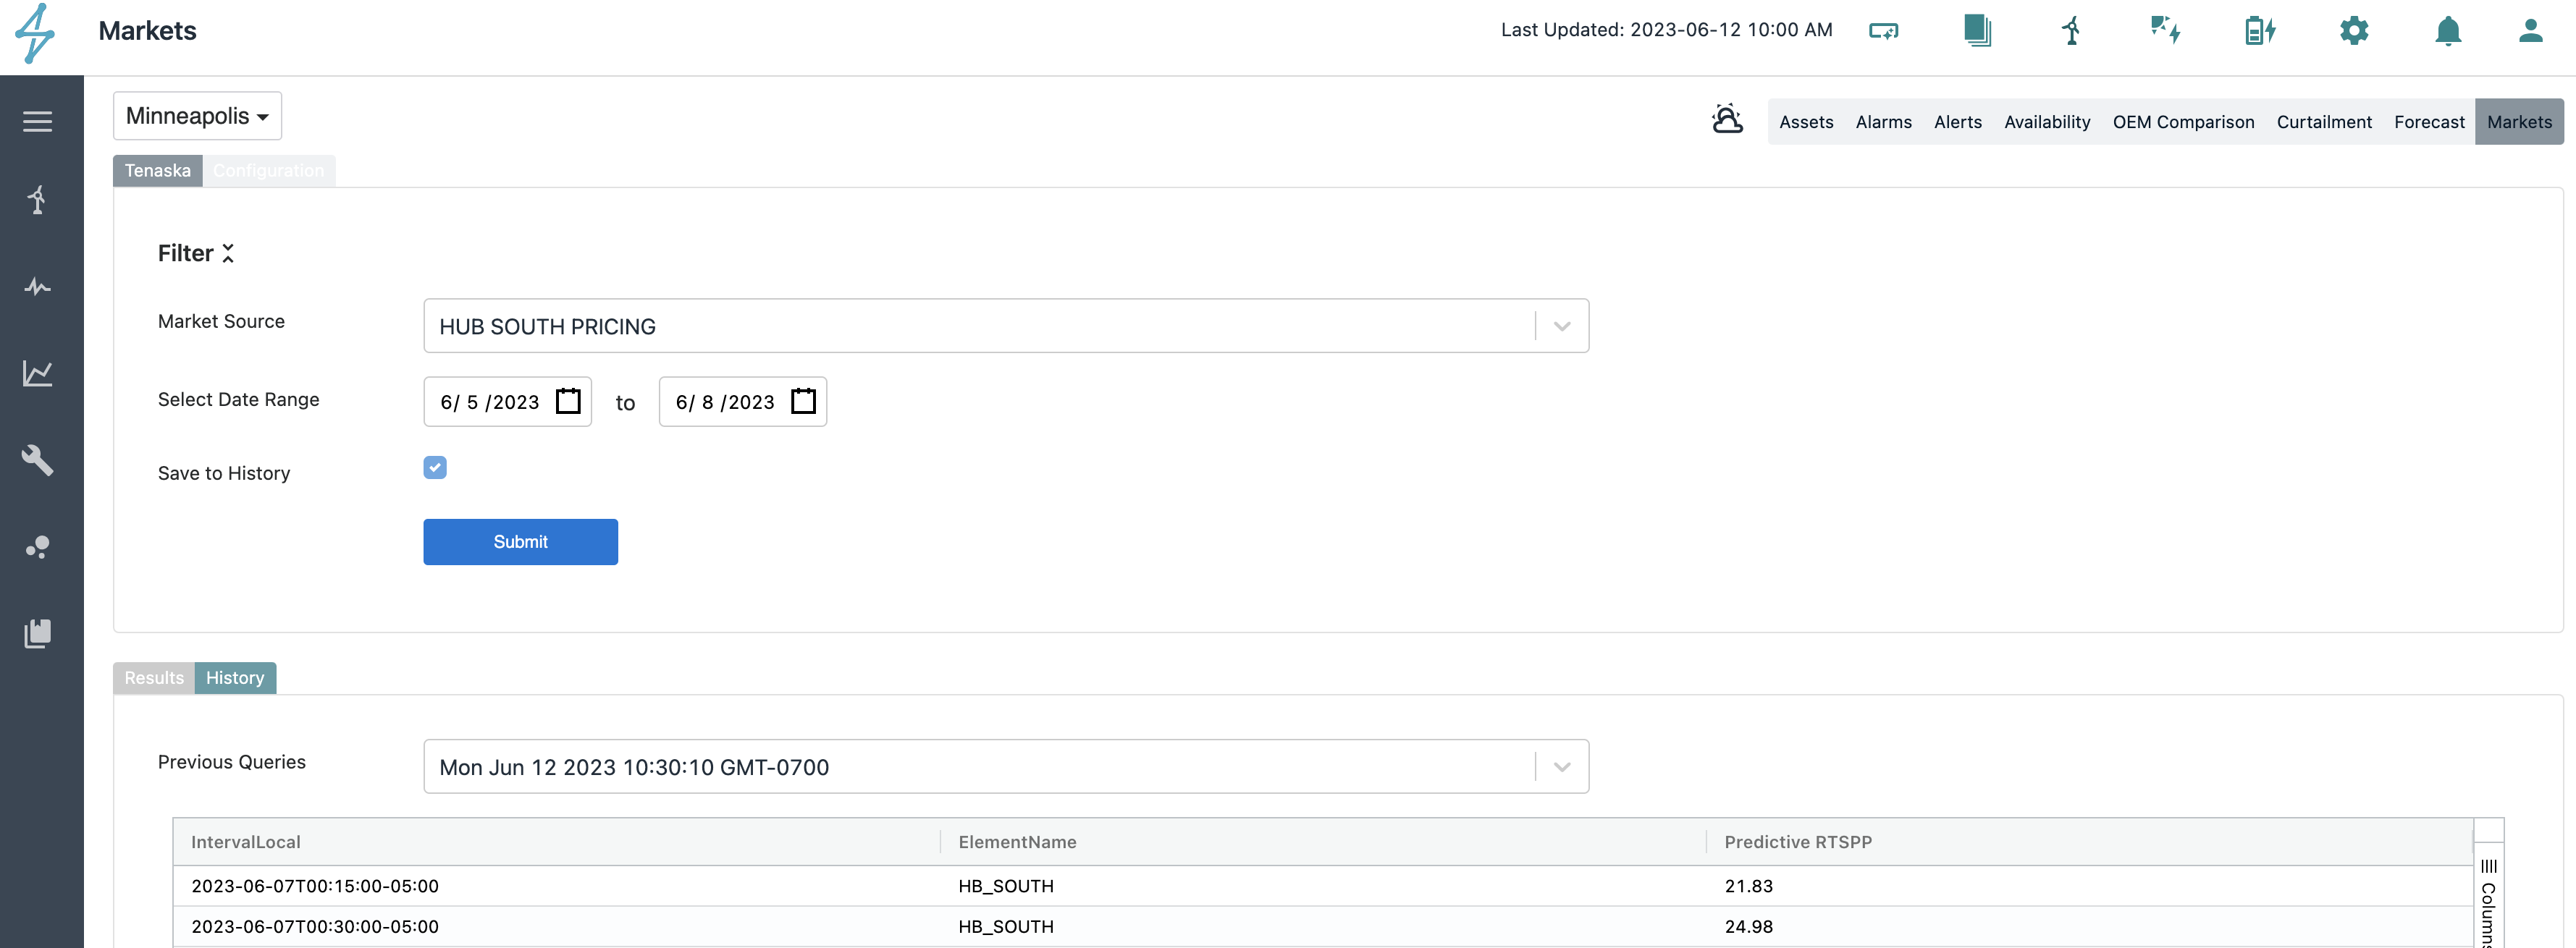Switch to the Results tab
This screenshot has width=2576, height=948.
(x=154, y=678)
